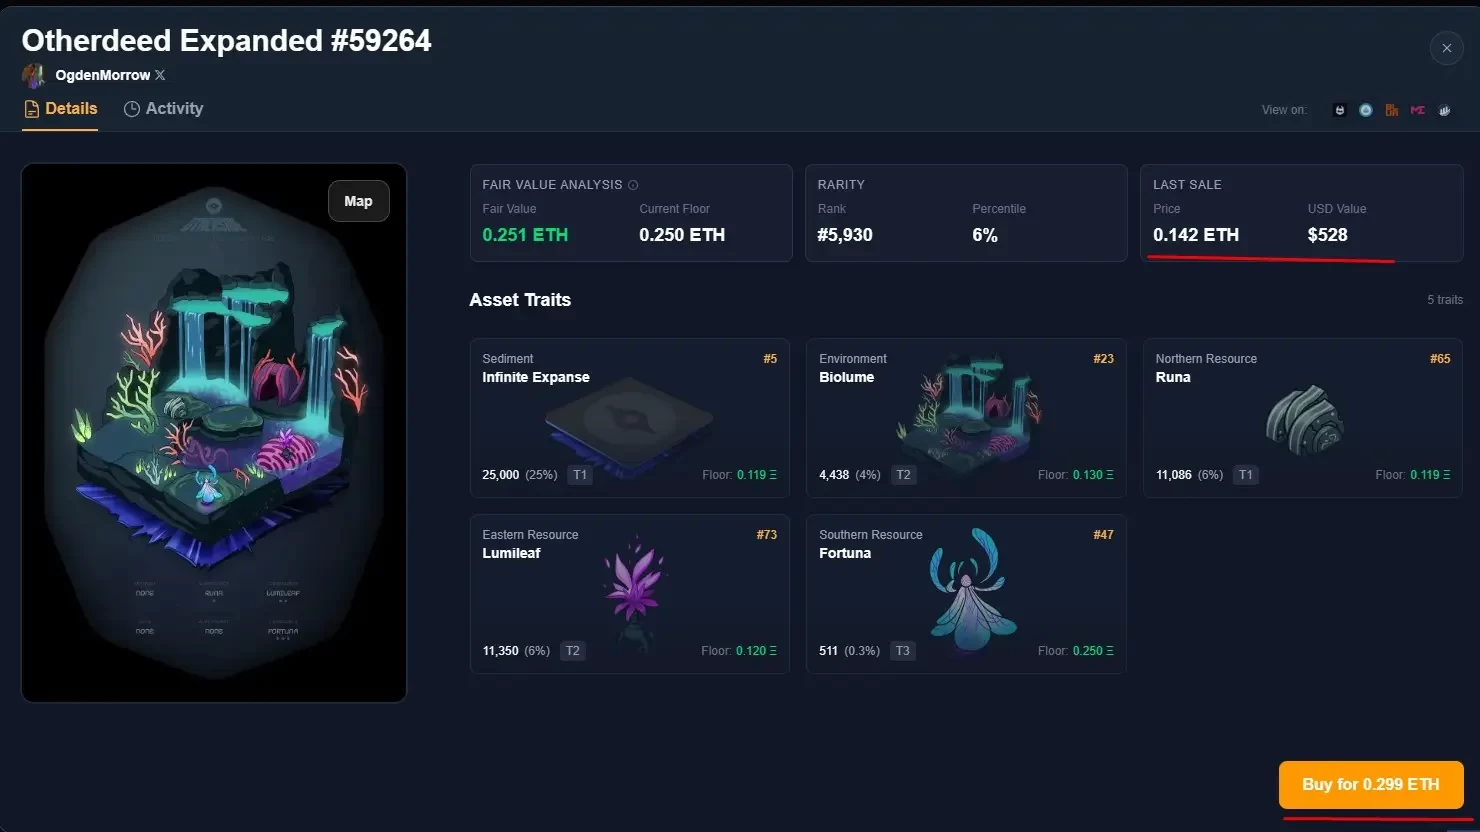Buy for 0.299 ETH

pyautogui.click(x=1371, y=784)
